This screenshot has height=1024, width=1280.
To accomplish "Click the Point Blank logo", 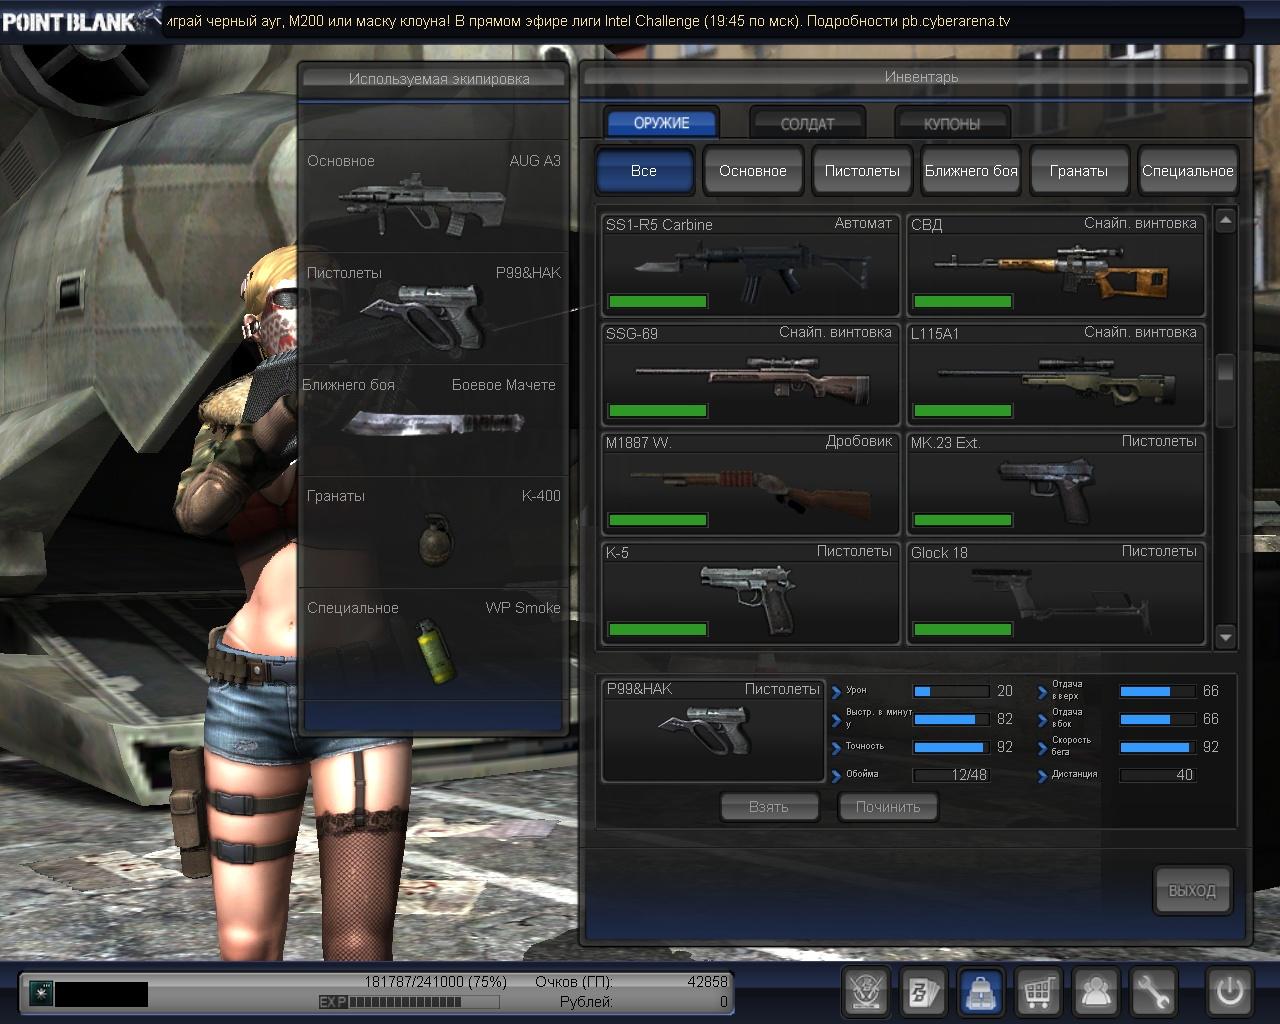I will [x=81, y=19].
